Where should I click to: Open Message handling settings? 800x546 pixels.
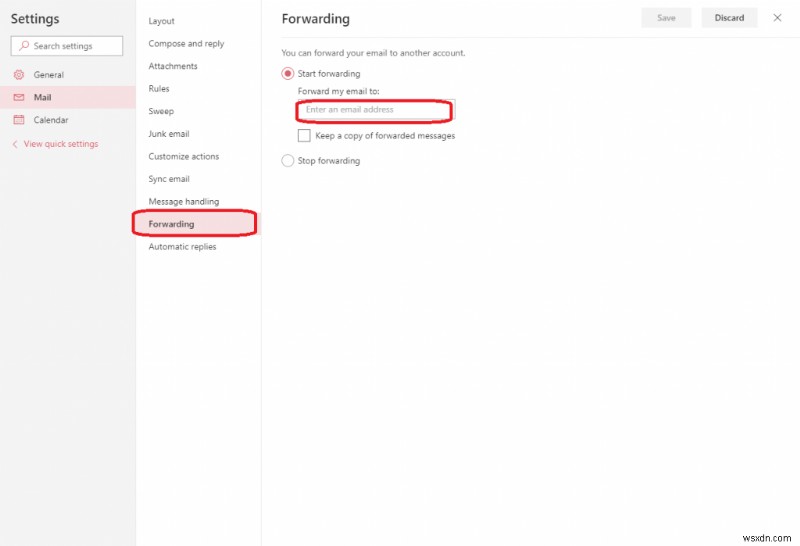tap(184, 201)
